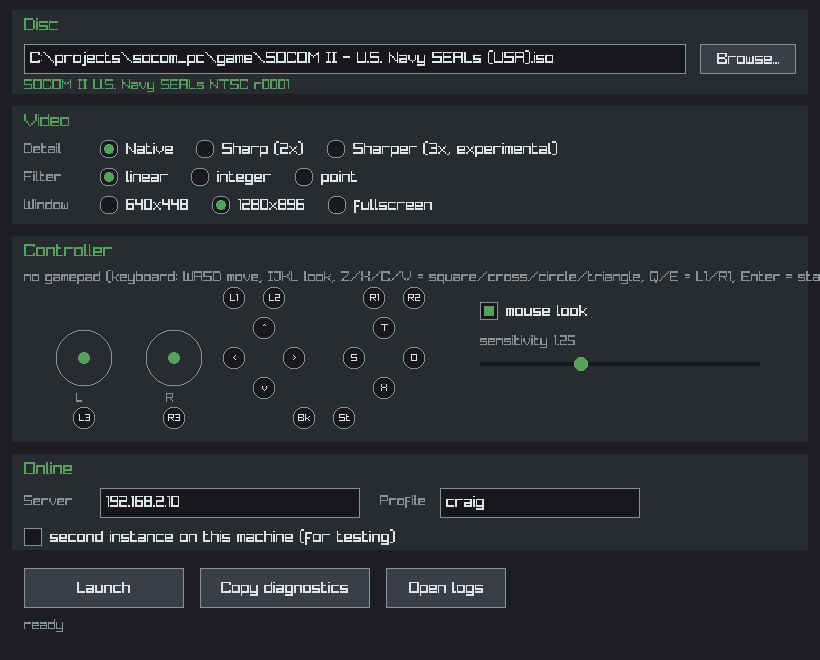820x660 pixels.
Task: Click the R1 controller button
Action: tap(374, 298)
